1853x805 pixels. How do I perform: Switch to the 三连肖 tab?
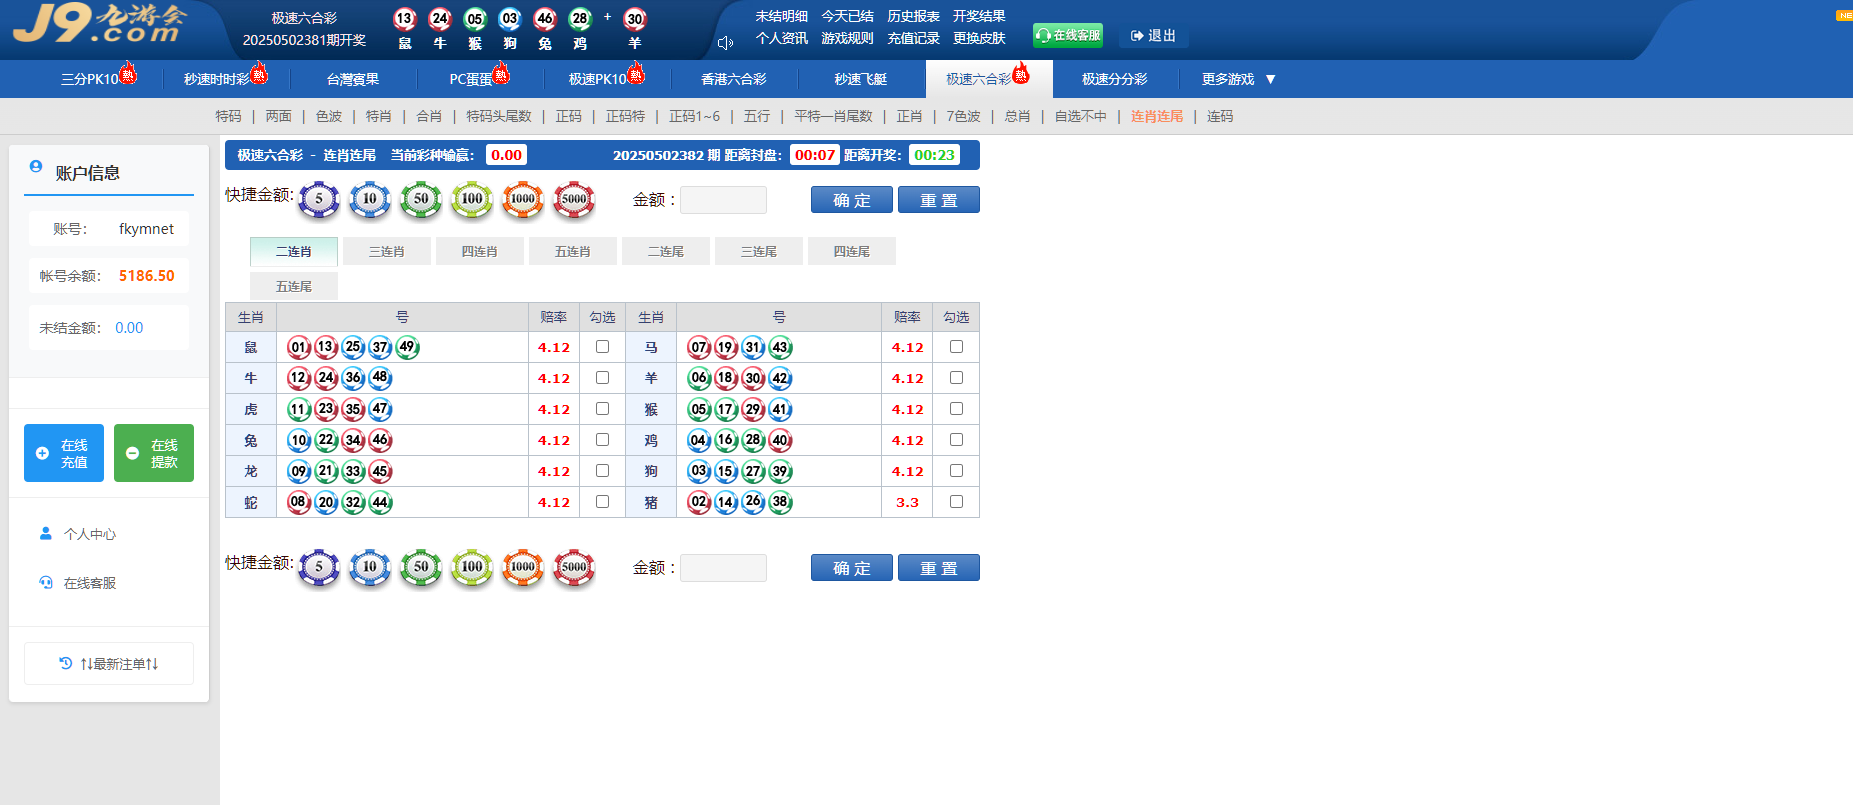(387, 251)
